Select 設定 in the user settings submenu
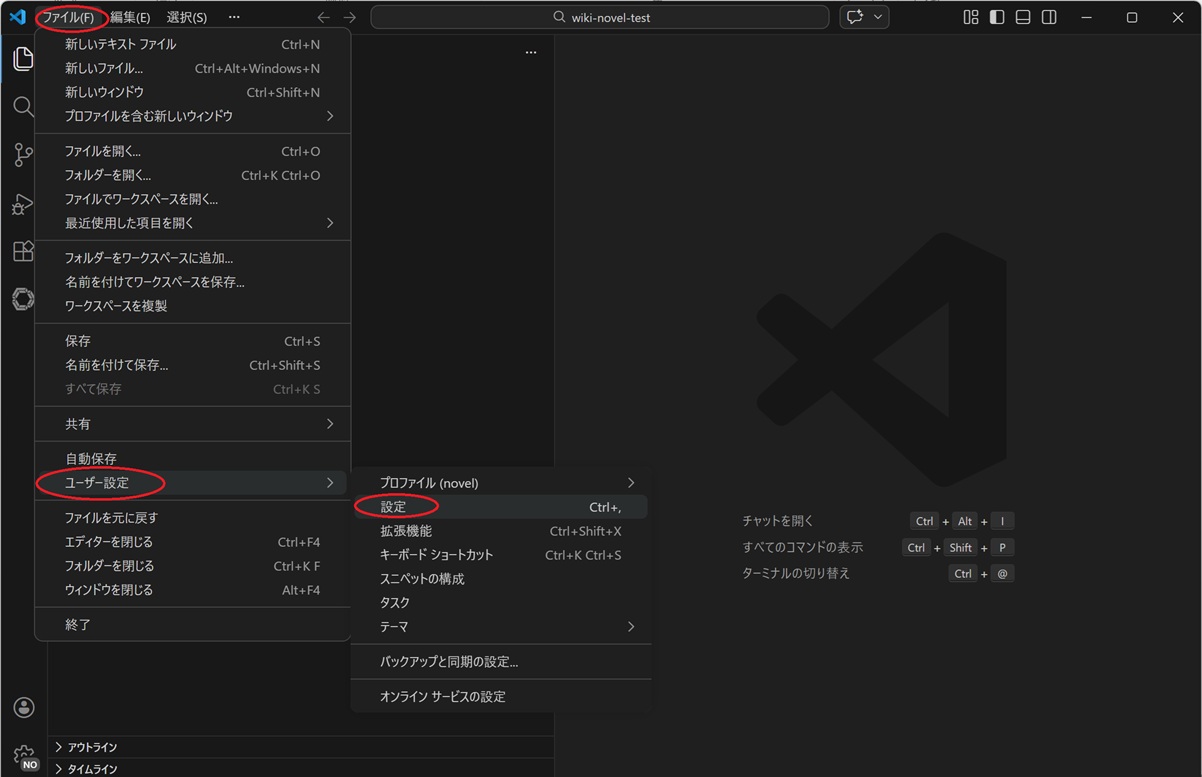 tap(394, 507)
